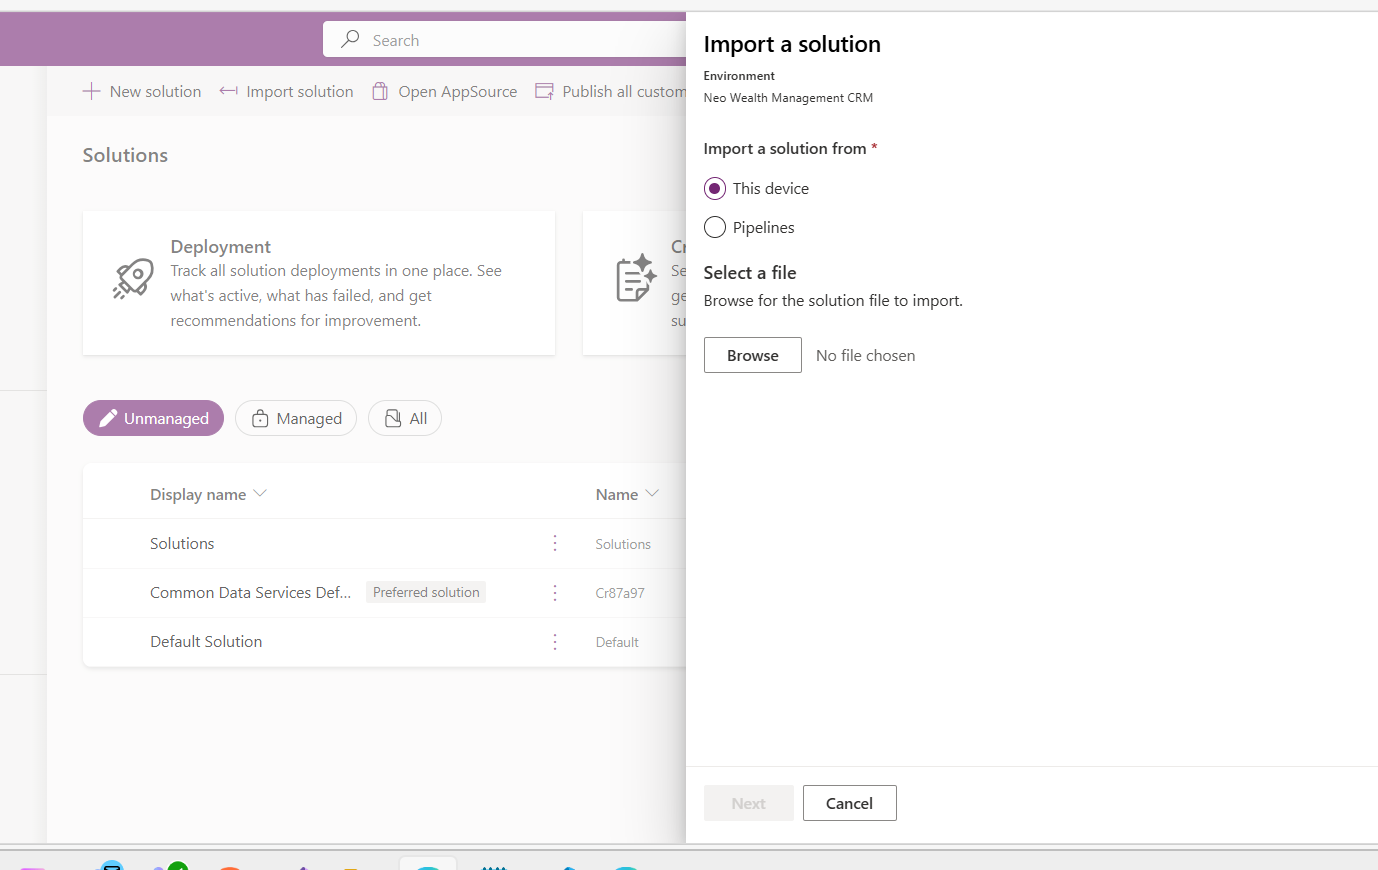
Task: Select the Unmanaged filter tab
Action: click(x=153, y=418)
